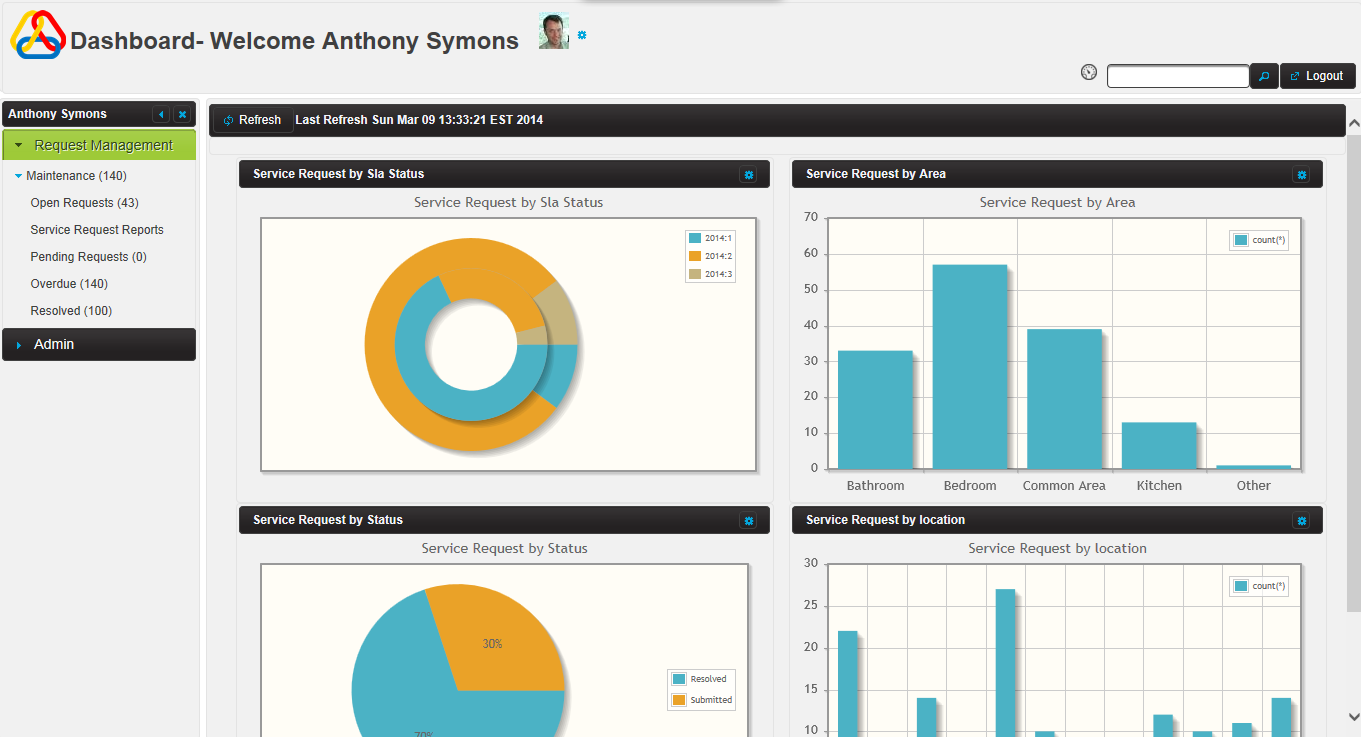The image size is (1361, 737).
Task: Collapse the Maintenance (140) tree node
Action: pyautogui.click(x=19, y=176)
